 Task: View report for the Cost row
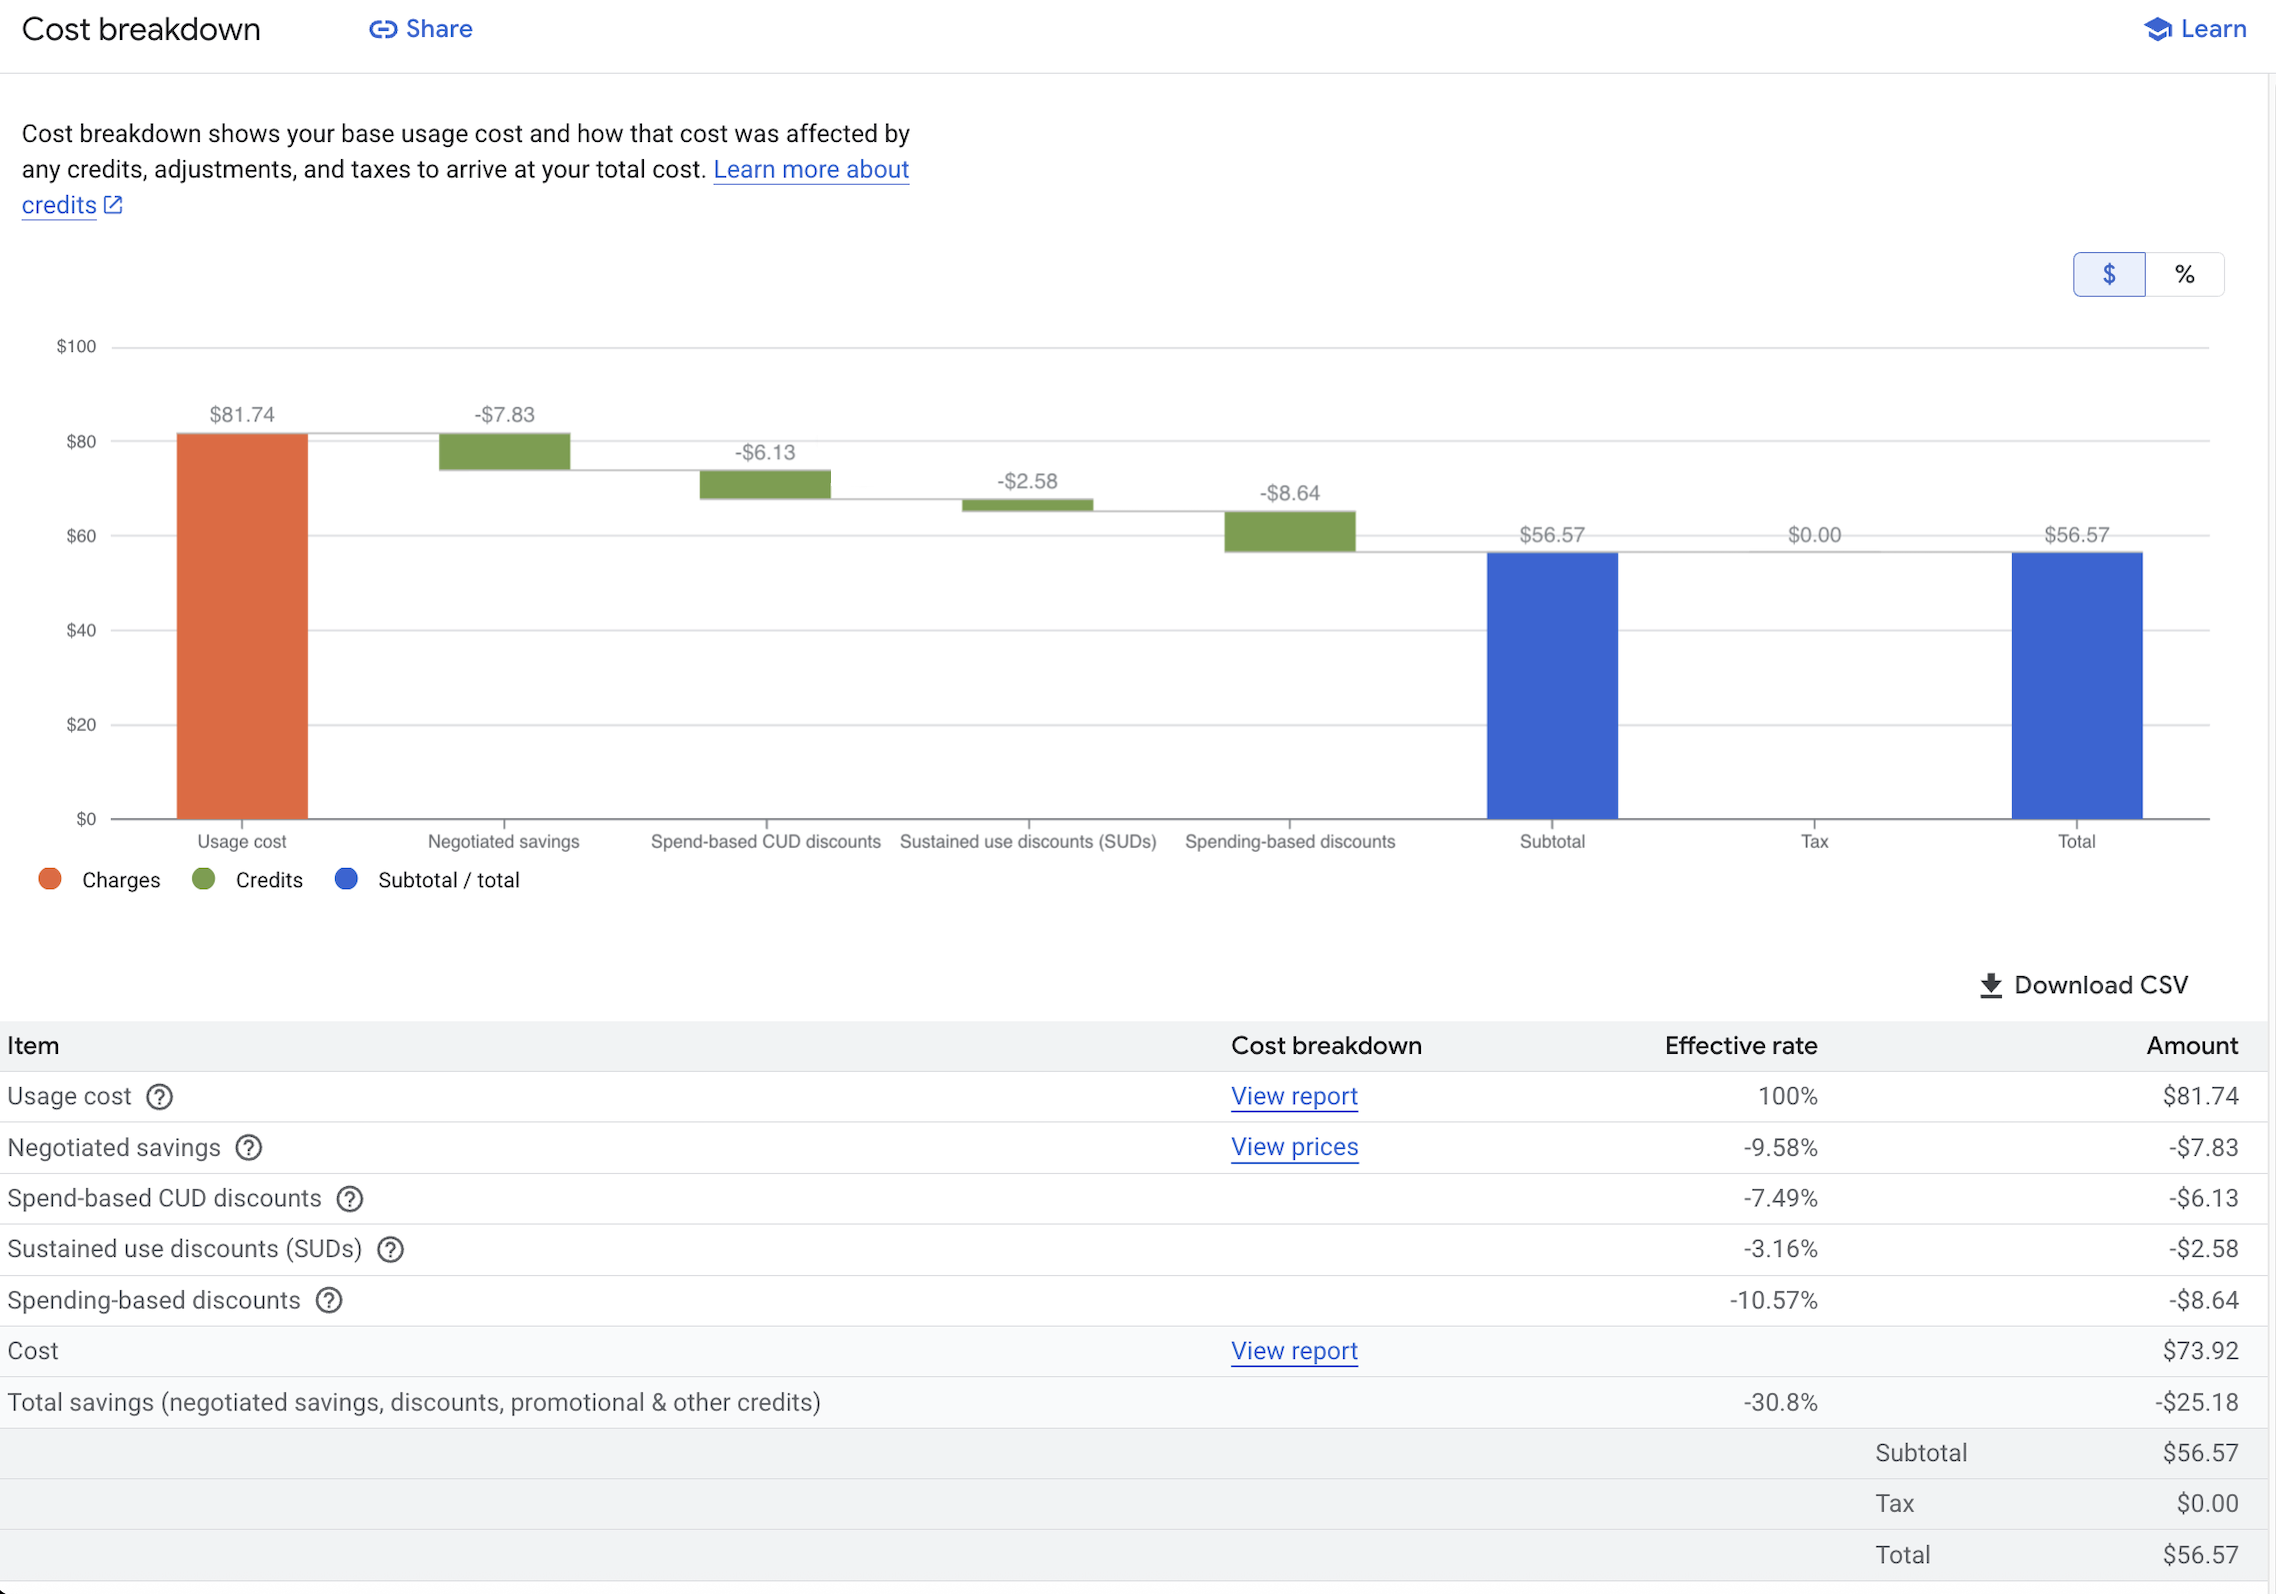coord(1294,1351)
